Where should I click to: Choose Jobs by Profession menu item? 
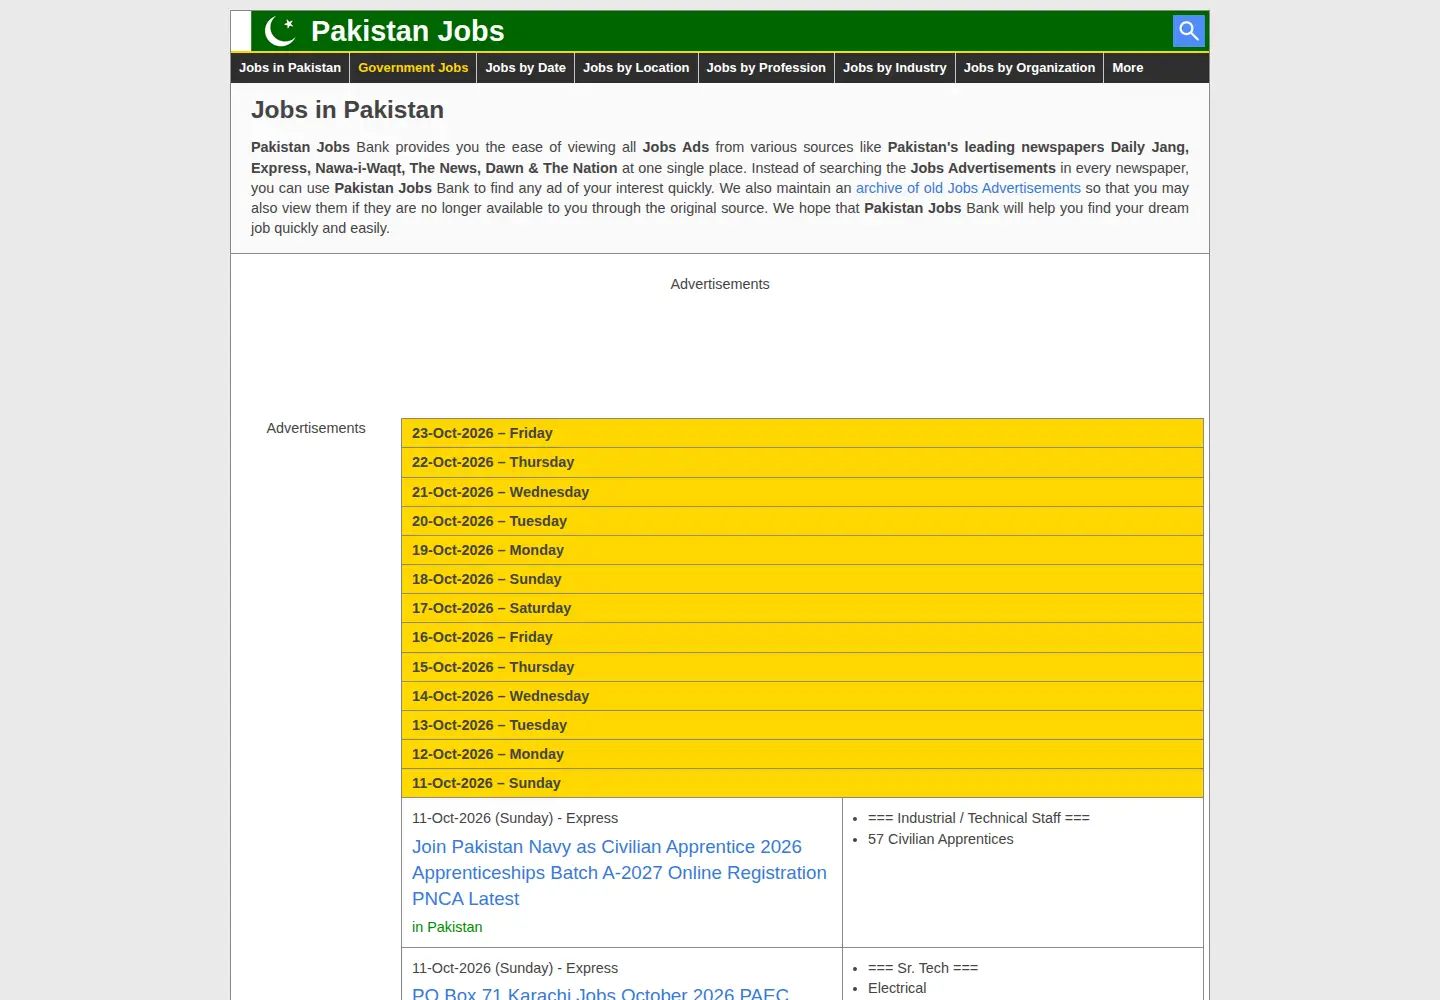(x=766, y=68)
